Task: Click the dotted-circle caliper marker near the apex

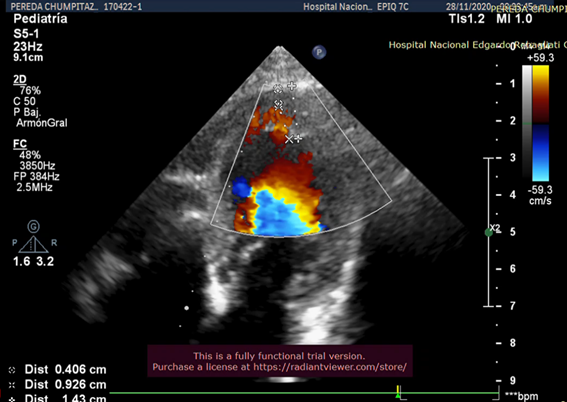Action: point(277,89)
